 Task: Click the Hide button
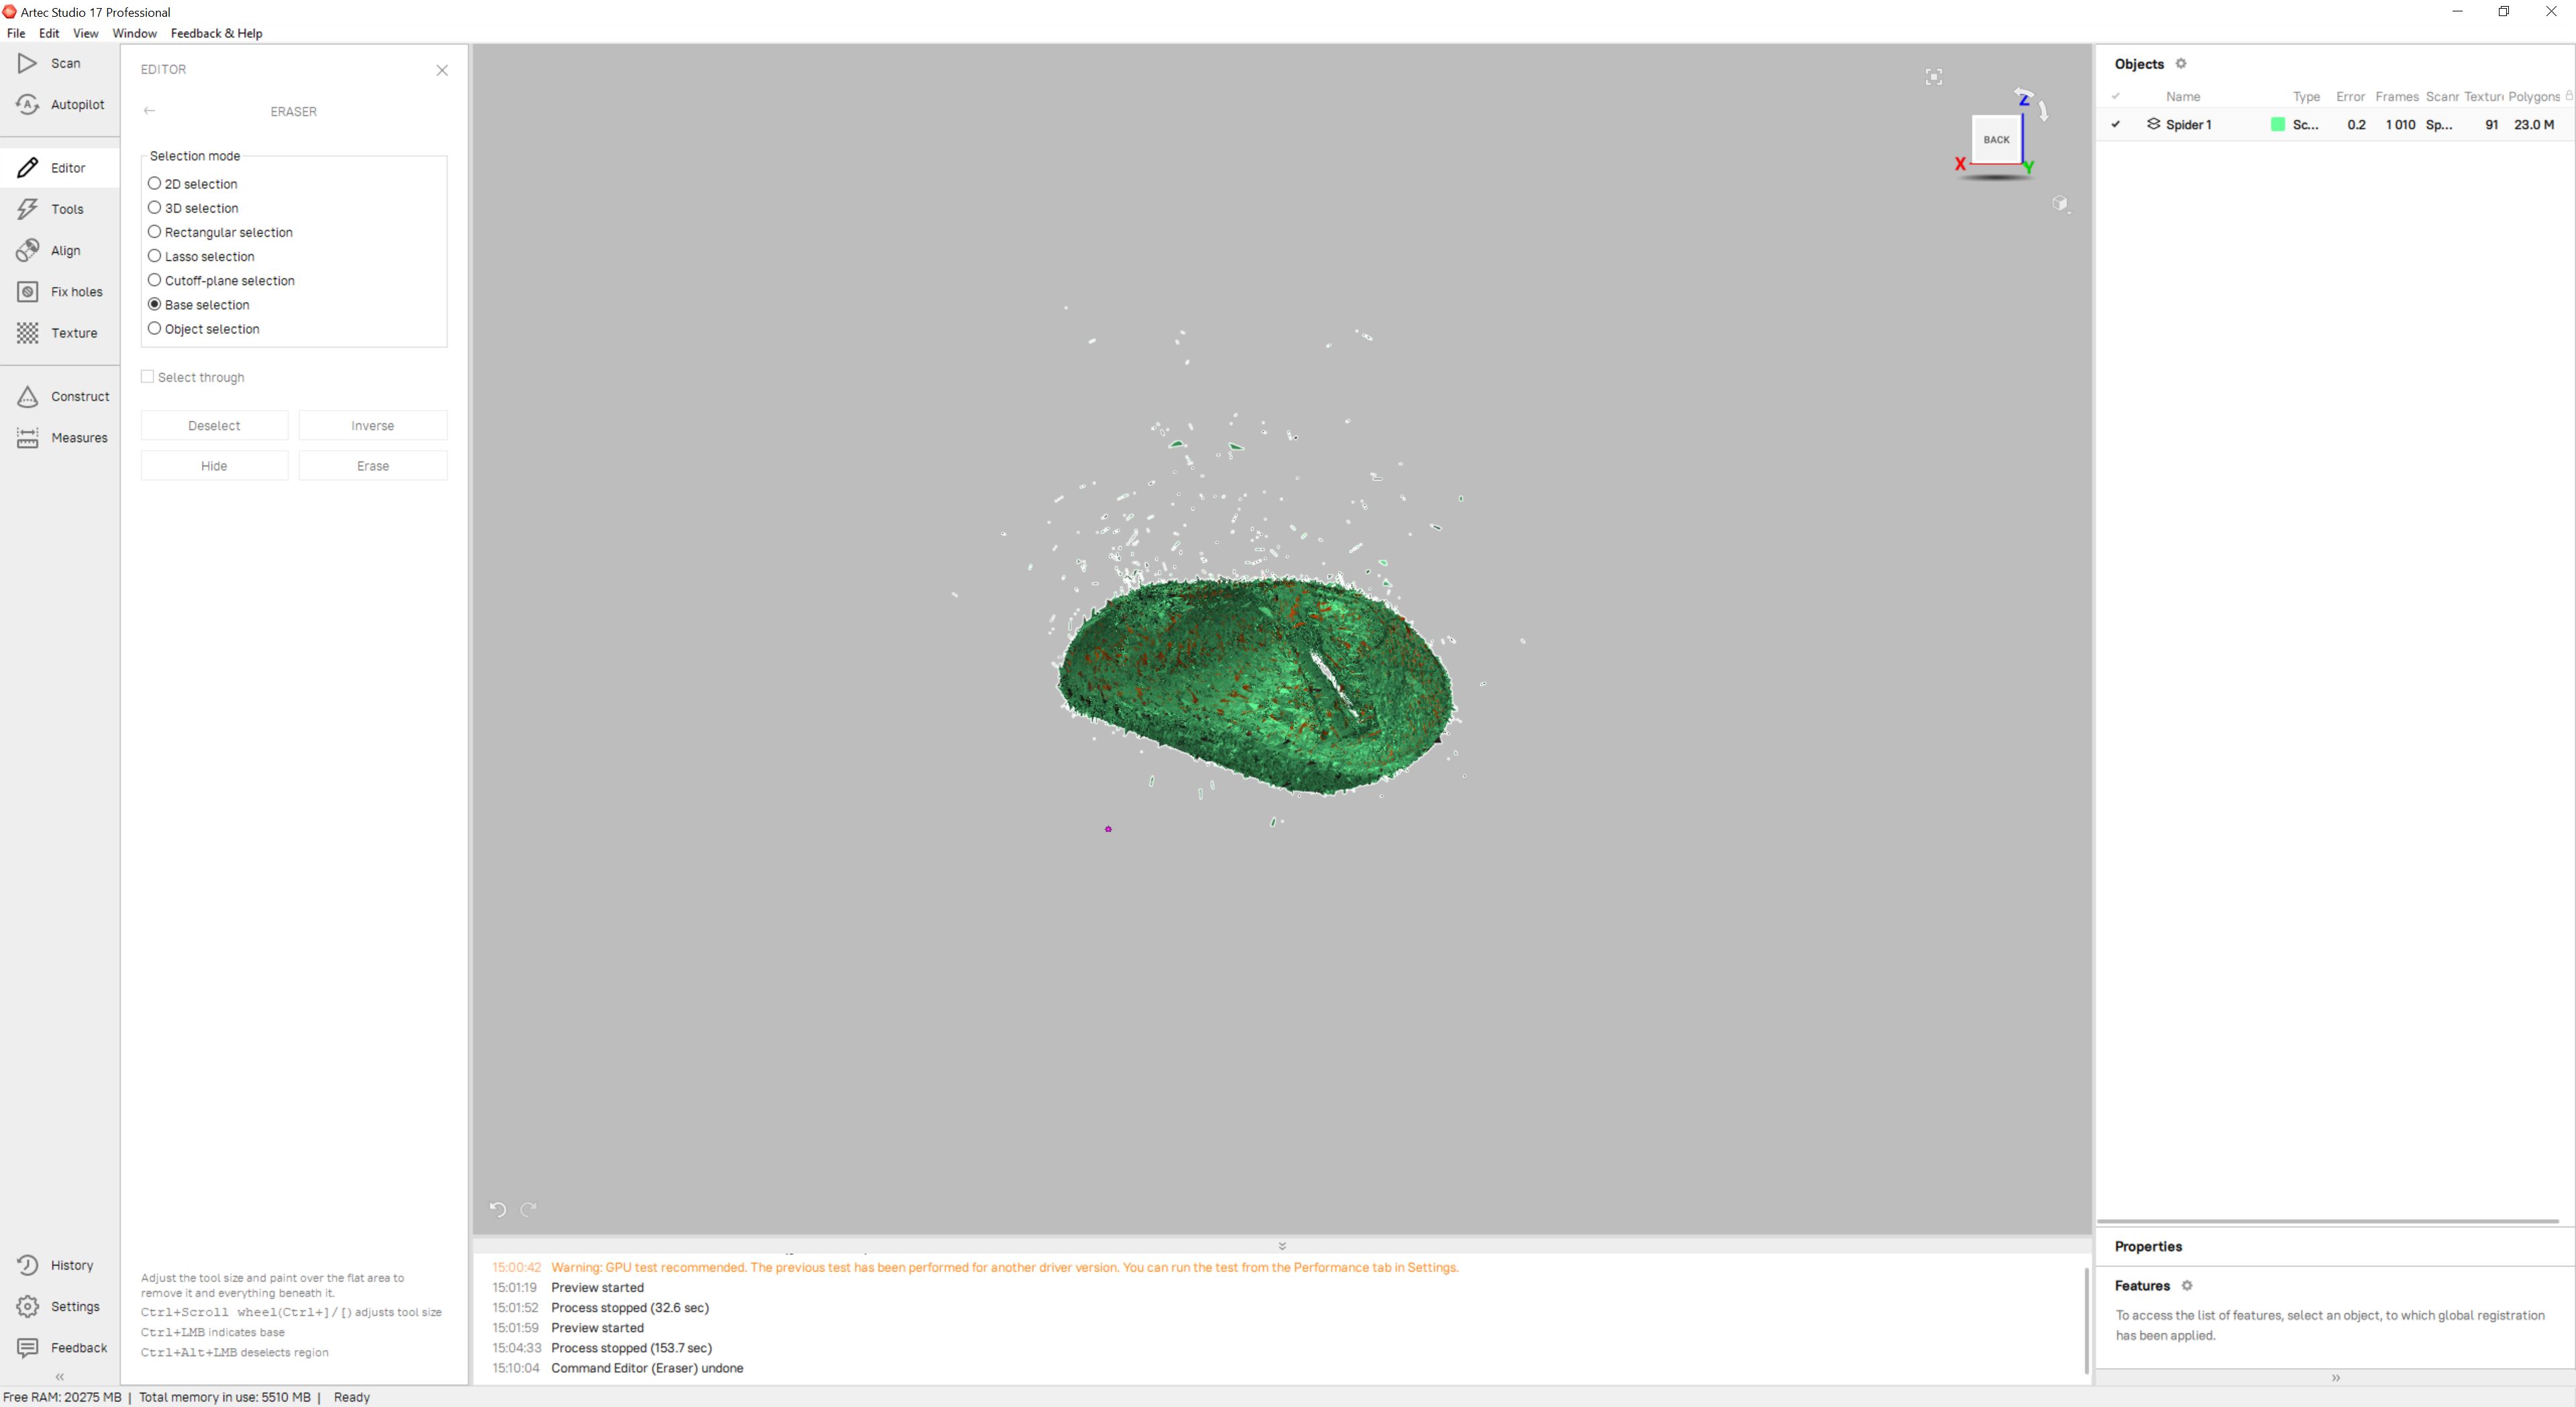click(x=214, y=465)
